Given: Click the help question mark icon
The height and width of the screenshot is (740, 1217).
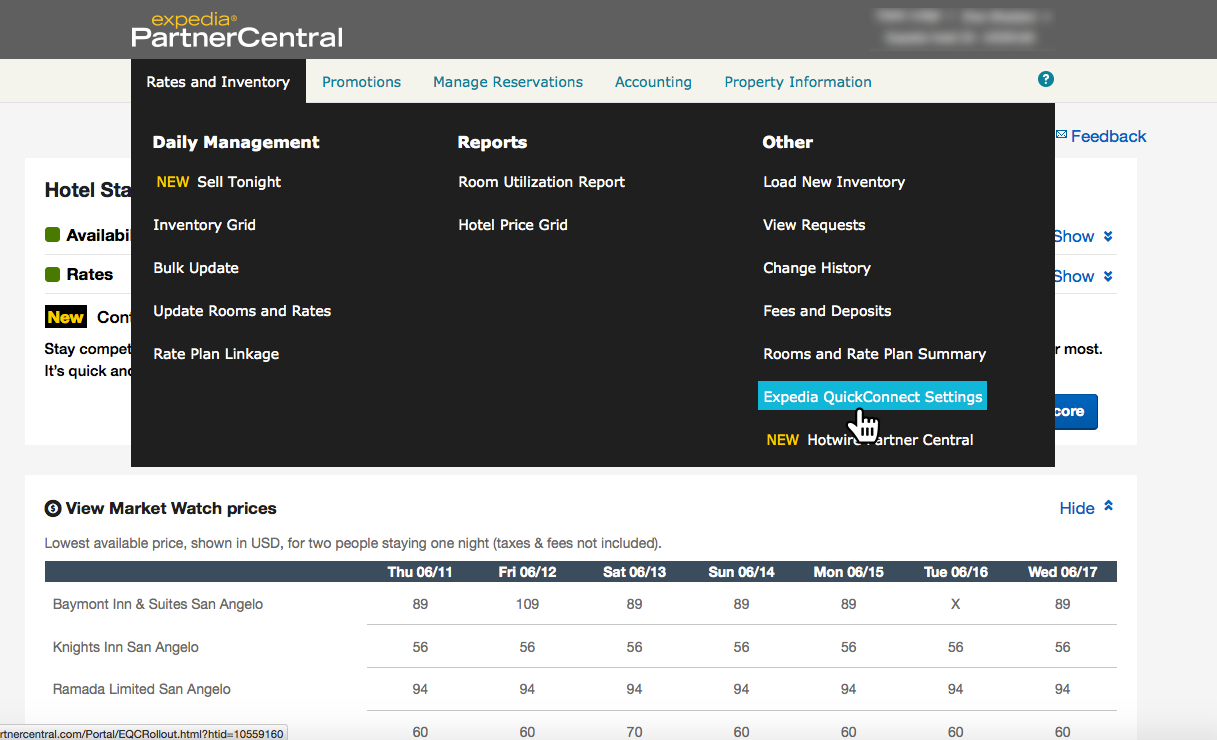Looking at the screenshot, I should (1046, 80).
